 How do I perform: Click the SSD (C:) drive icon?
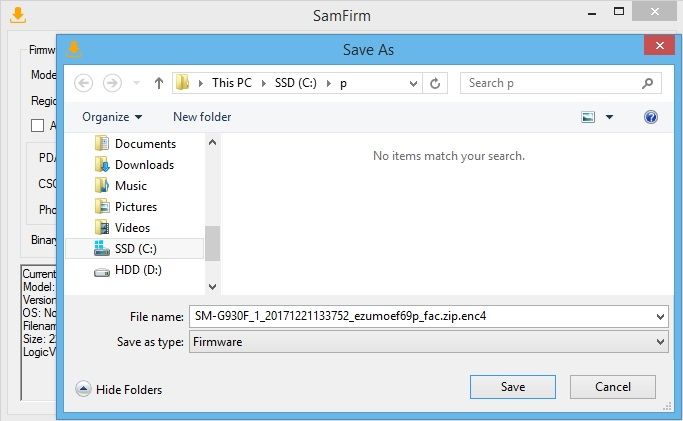(101, 248)
